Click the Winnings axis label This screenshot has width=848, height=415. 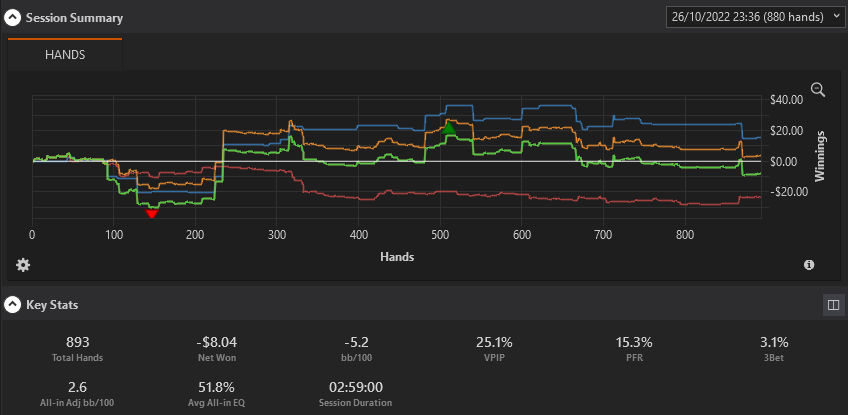pyautogui.click(x=819, y=155)
